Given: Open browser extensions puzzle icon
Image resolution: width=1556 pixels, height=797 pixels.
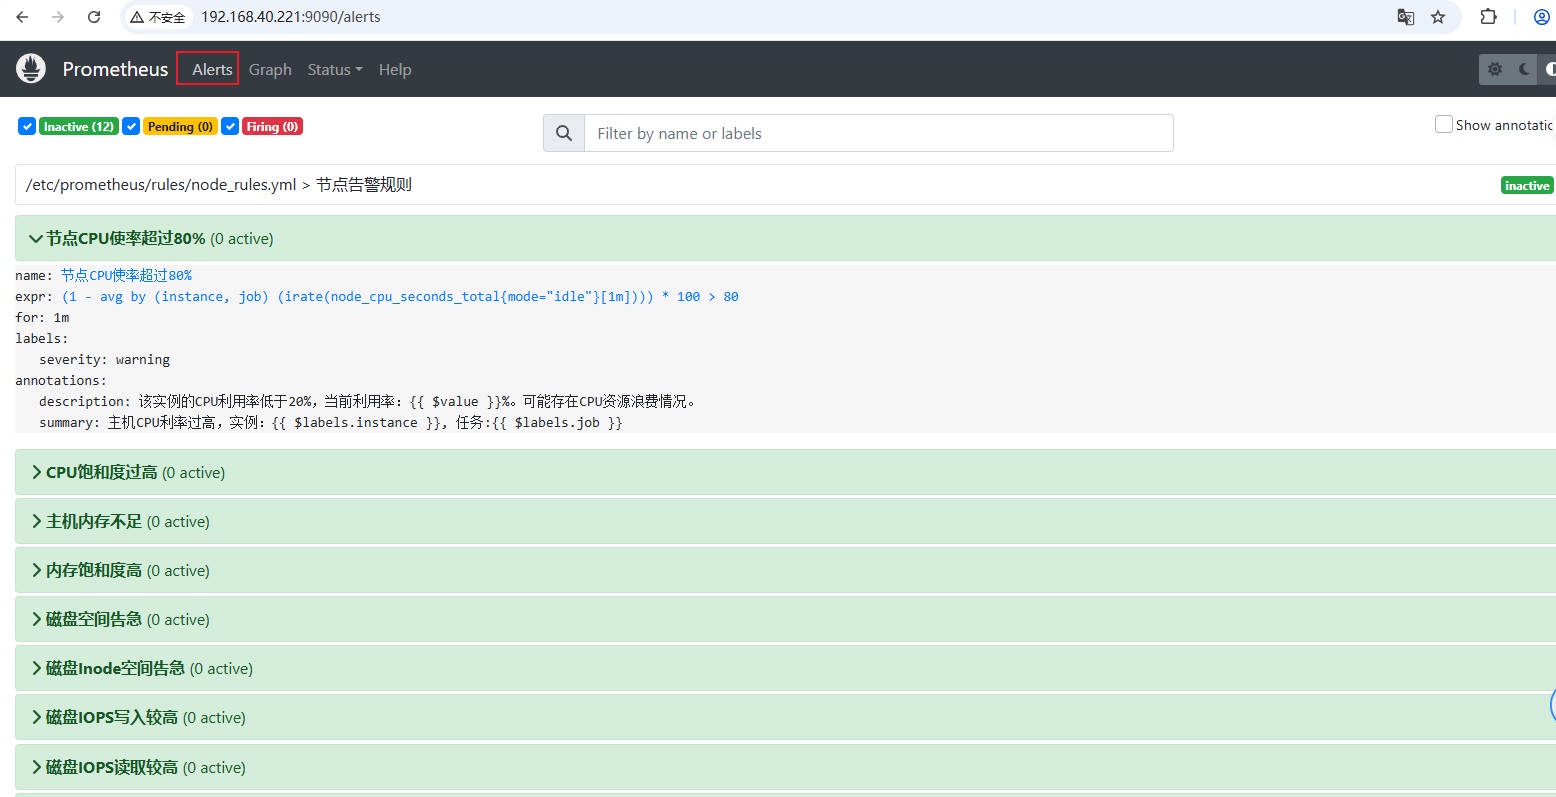Looking at the screenshot, I should (x=1488, y=17).
